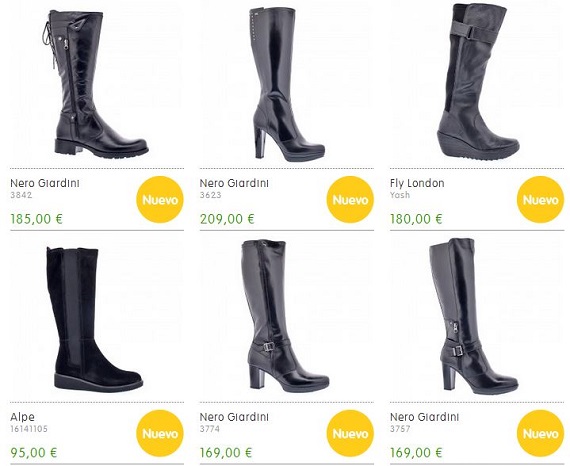Screen dimensions: 570x466
Task: Open the Nero Giardini 3774 buckle boot image
Action: point(285,316)
